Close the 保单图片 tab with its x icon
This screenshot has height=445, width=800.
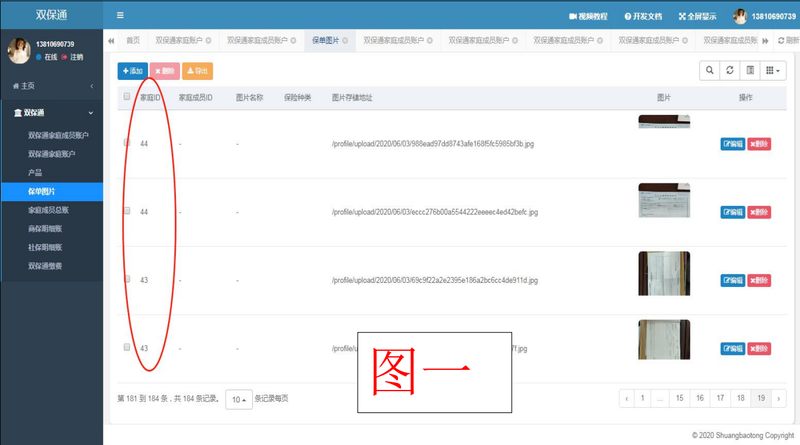click(x=345, y=40)
